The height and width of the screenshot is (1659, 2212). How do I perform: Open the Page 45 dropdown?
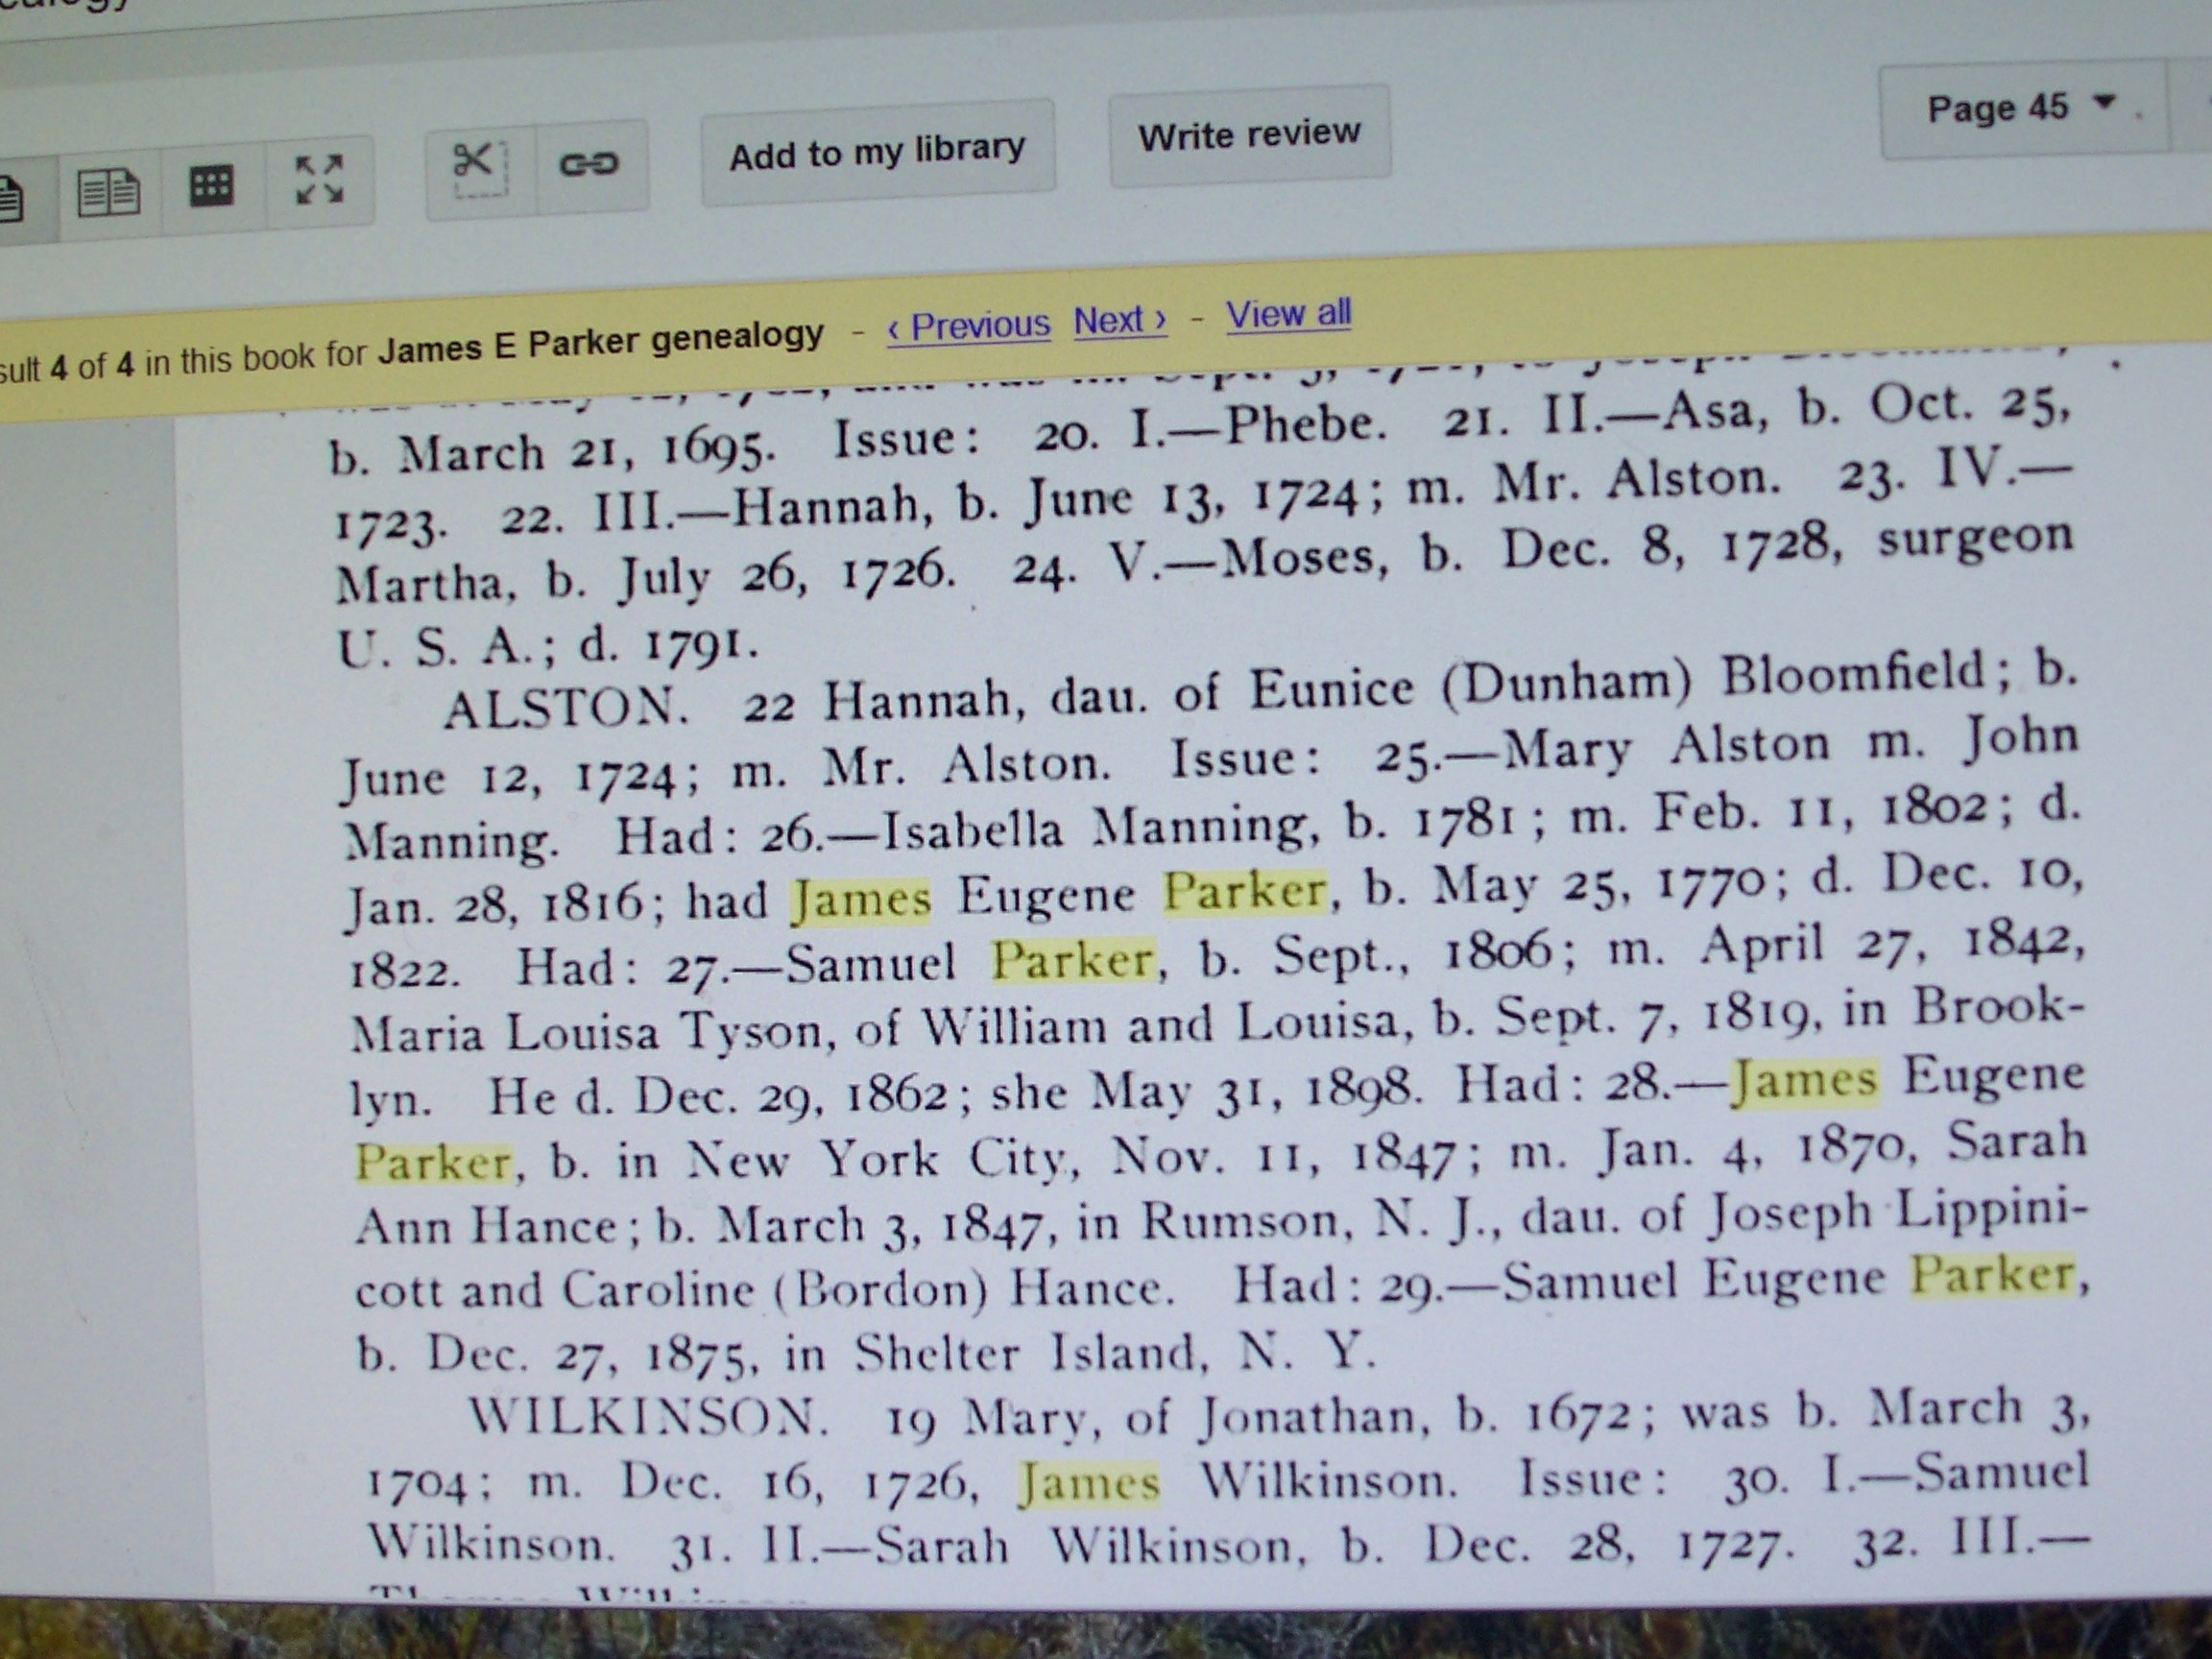click(1998, 108)
